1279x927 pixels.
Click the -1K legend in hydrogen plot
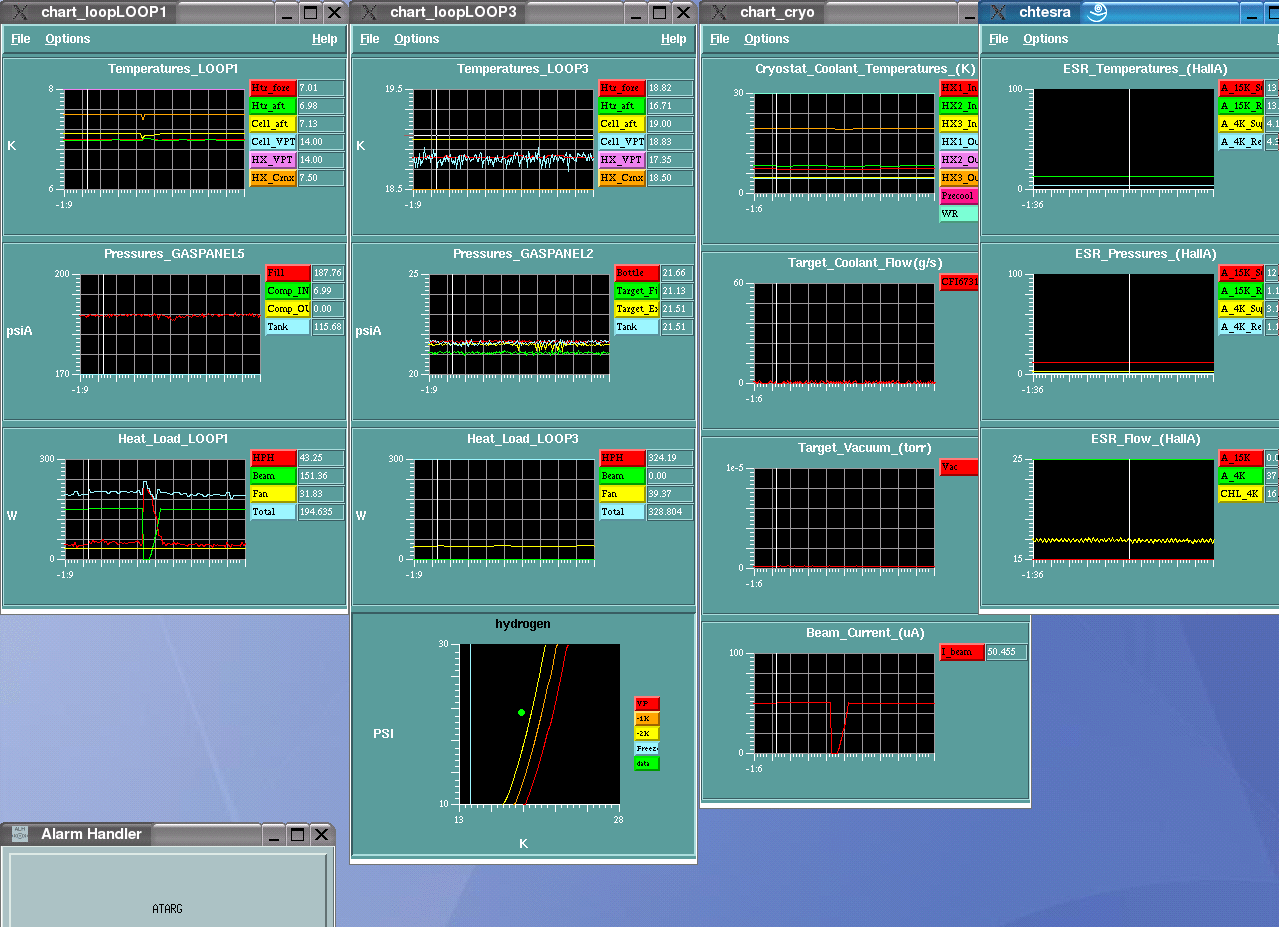(x=647, y=718)
